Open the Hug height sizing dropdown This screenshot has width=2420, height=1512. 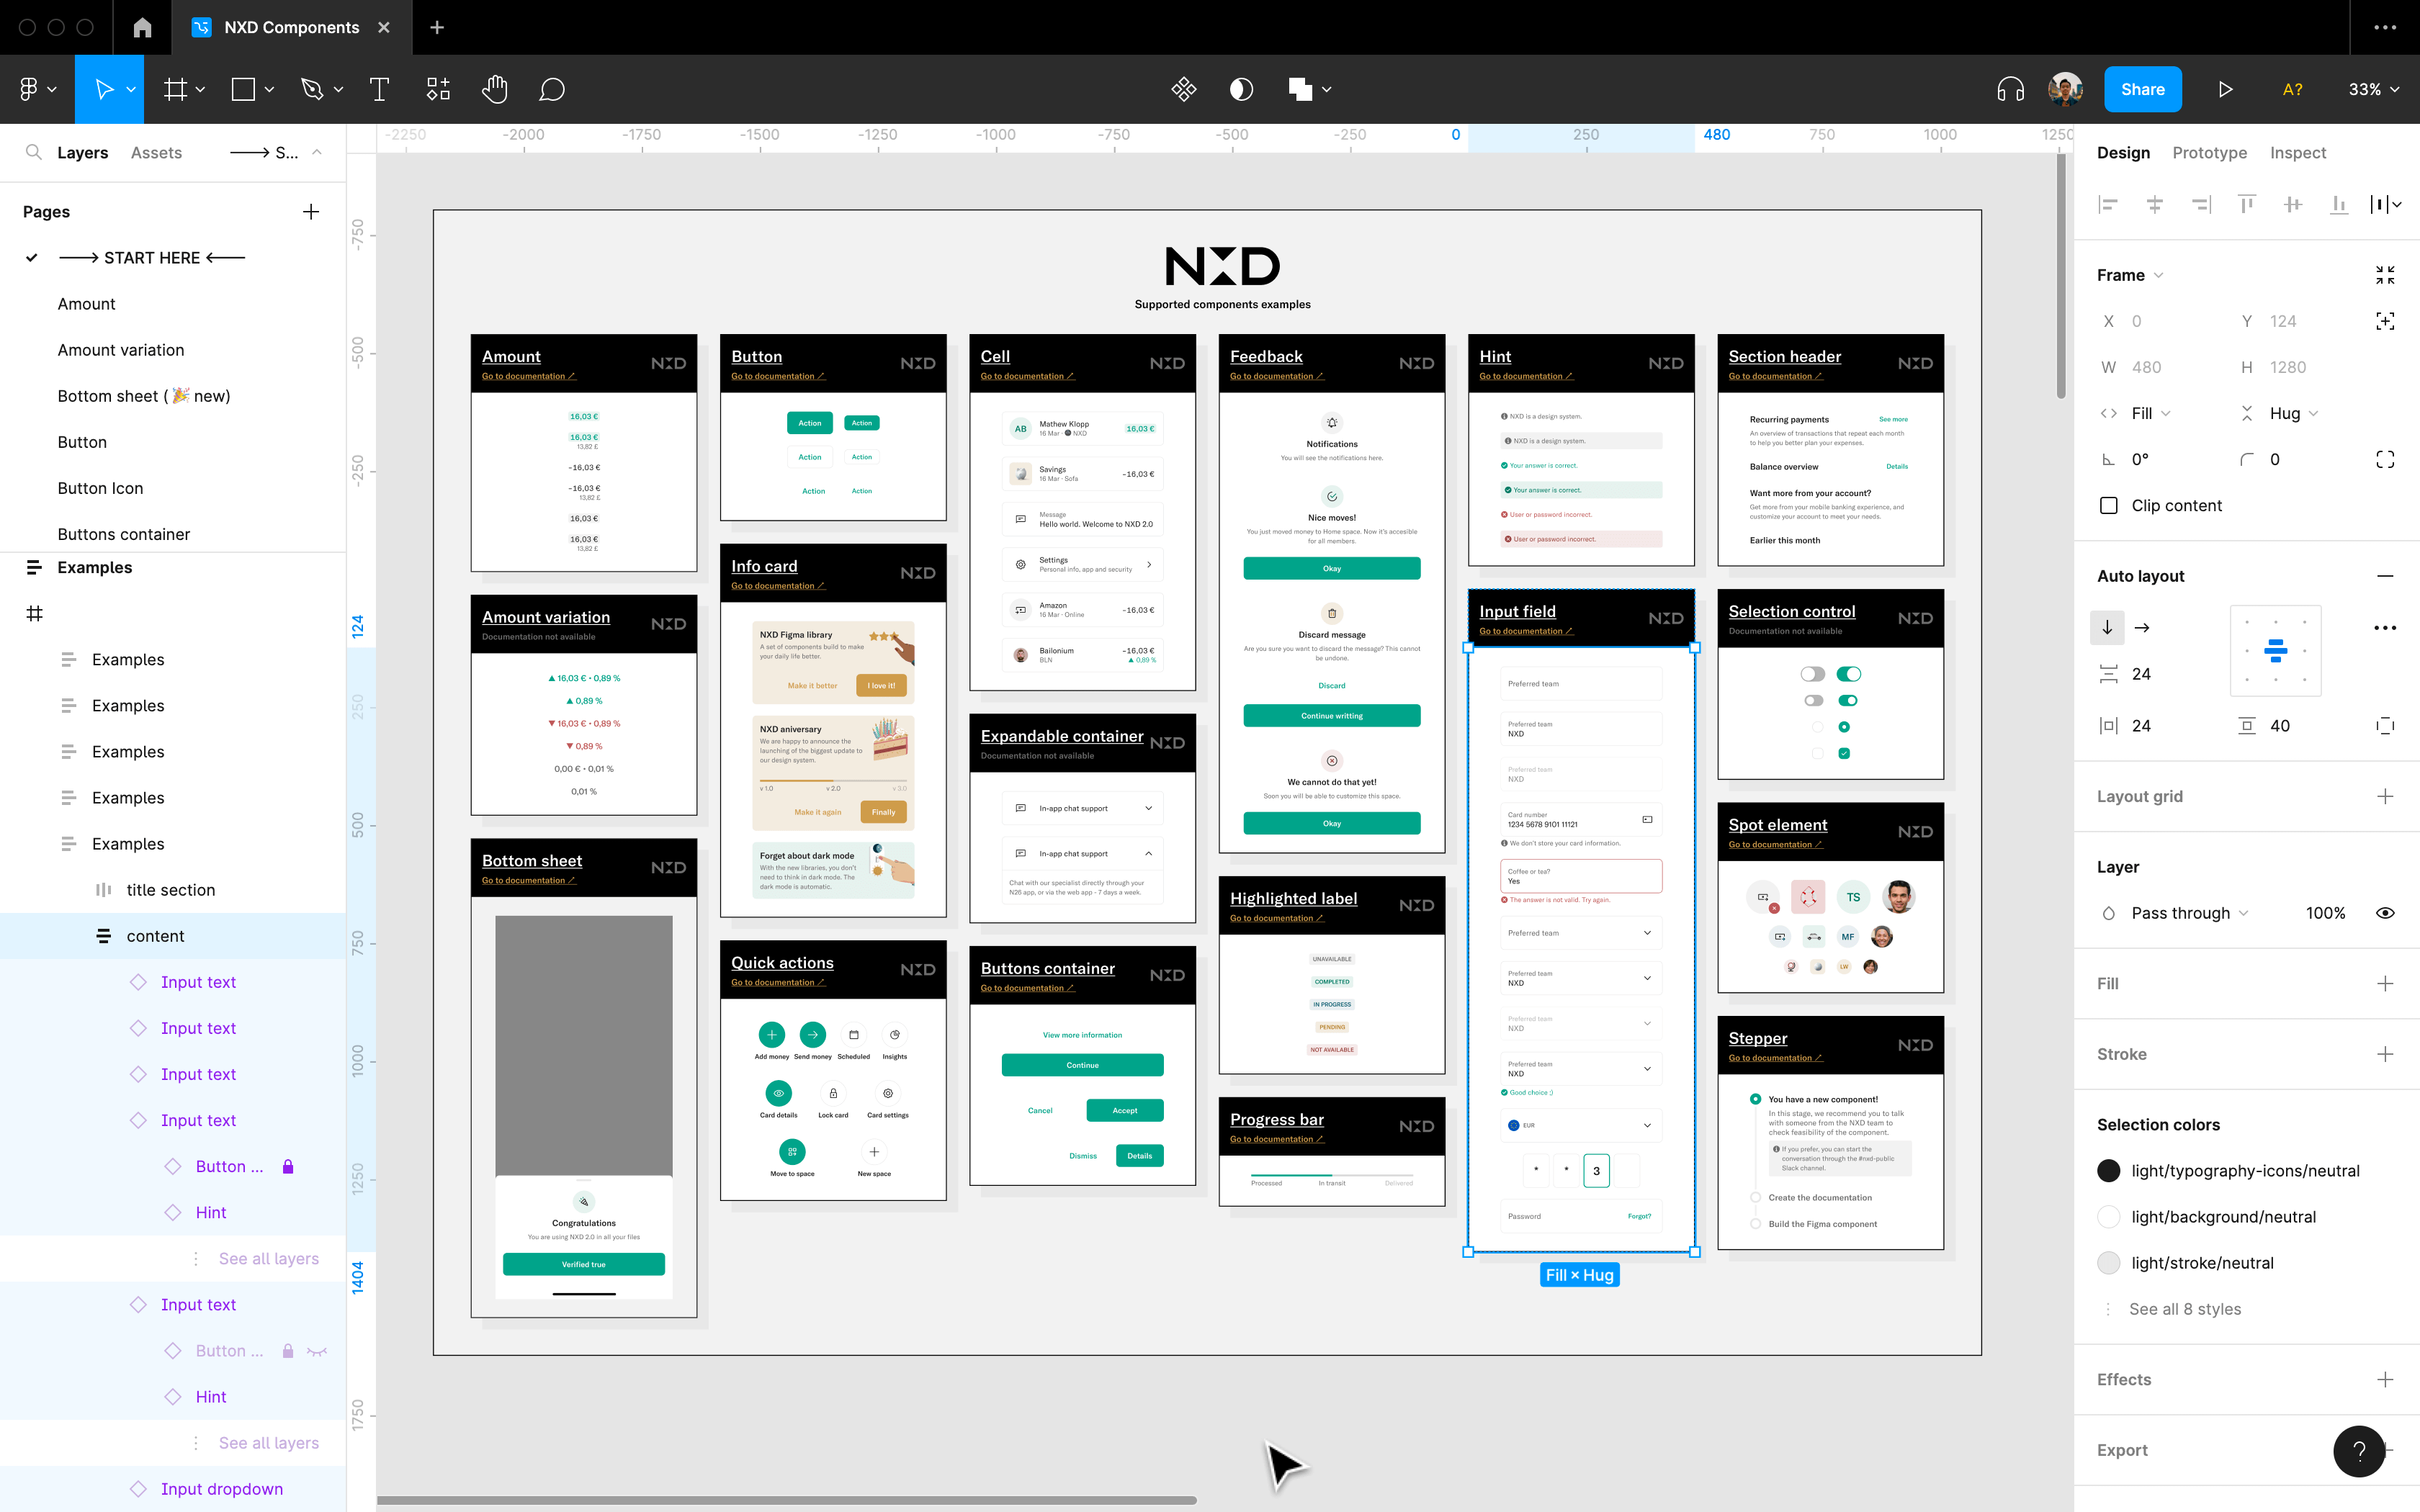coord(2293,414)
